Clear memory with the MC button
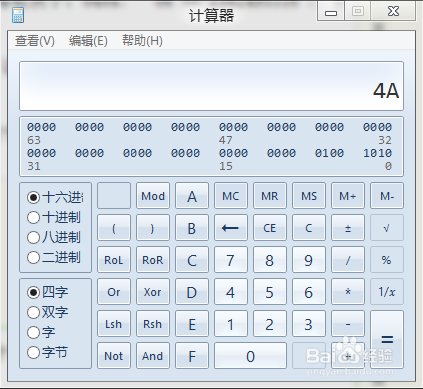Screen dimensions: 423x389 click(x=231, y=196)
